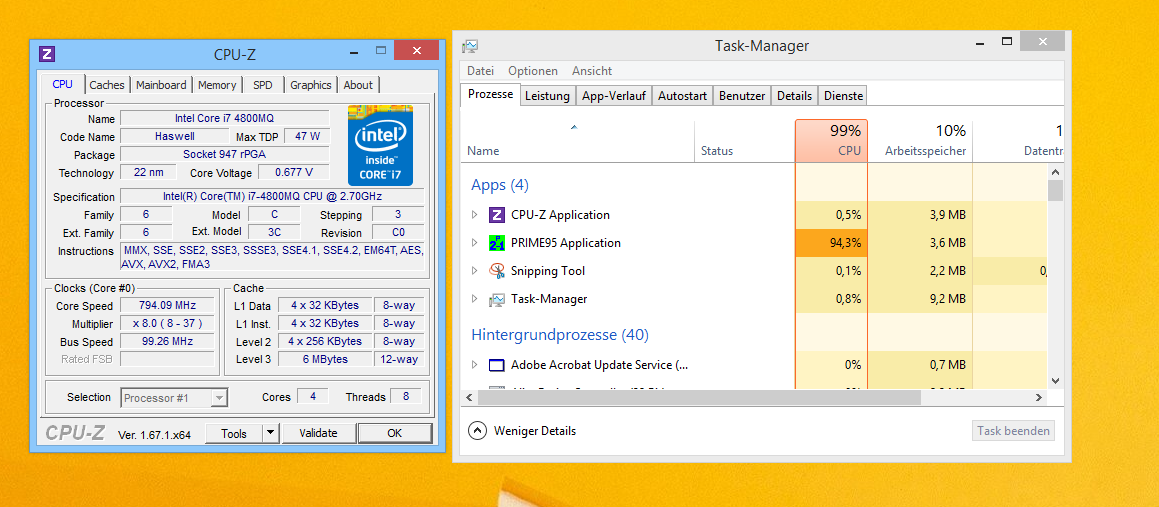Image resolution: width=1159 pixels, height=507 pixels.
Task: Click the Task-Manager row icon in Apps list
Action: click(x=497, y=299)
